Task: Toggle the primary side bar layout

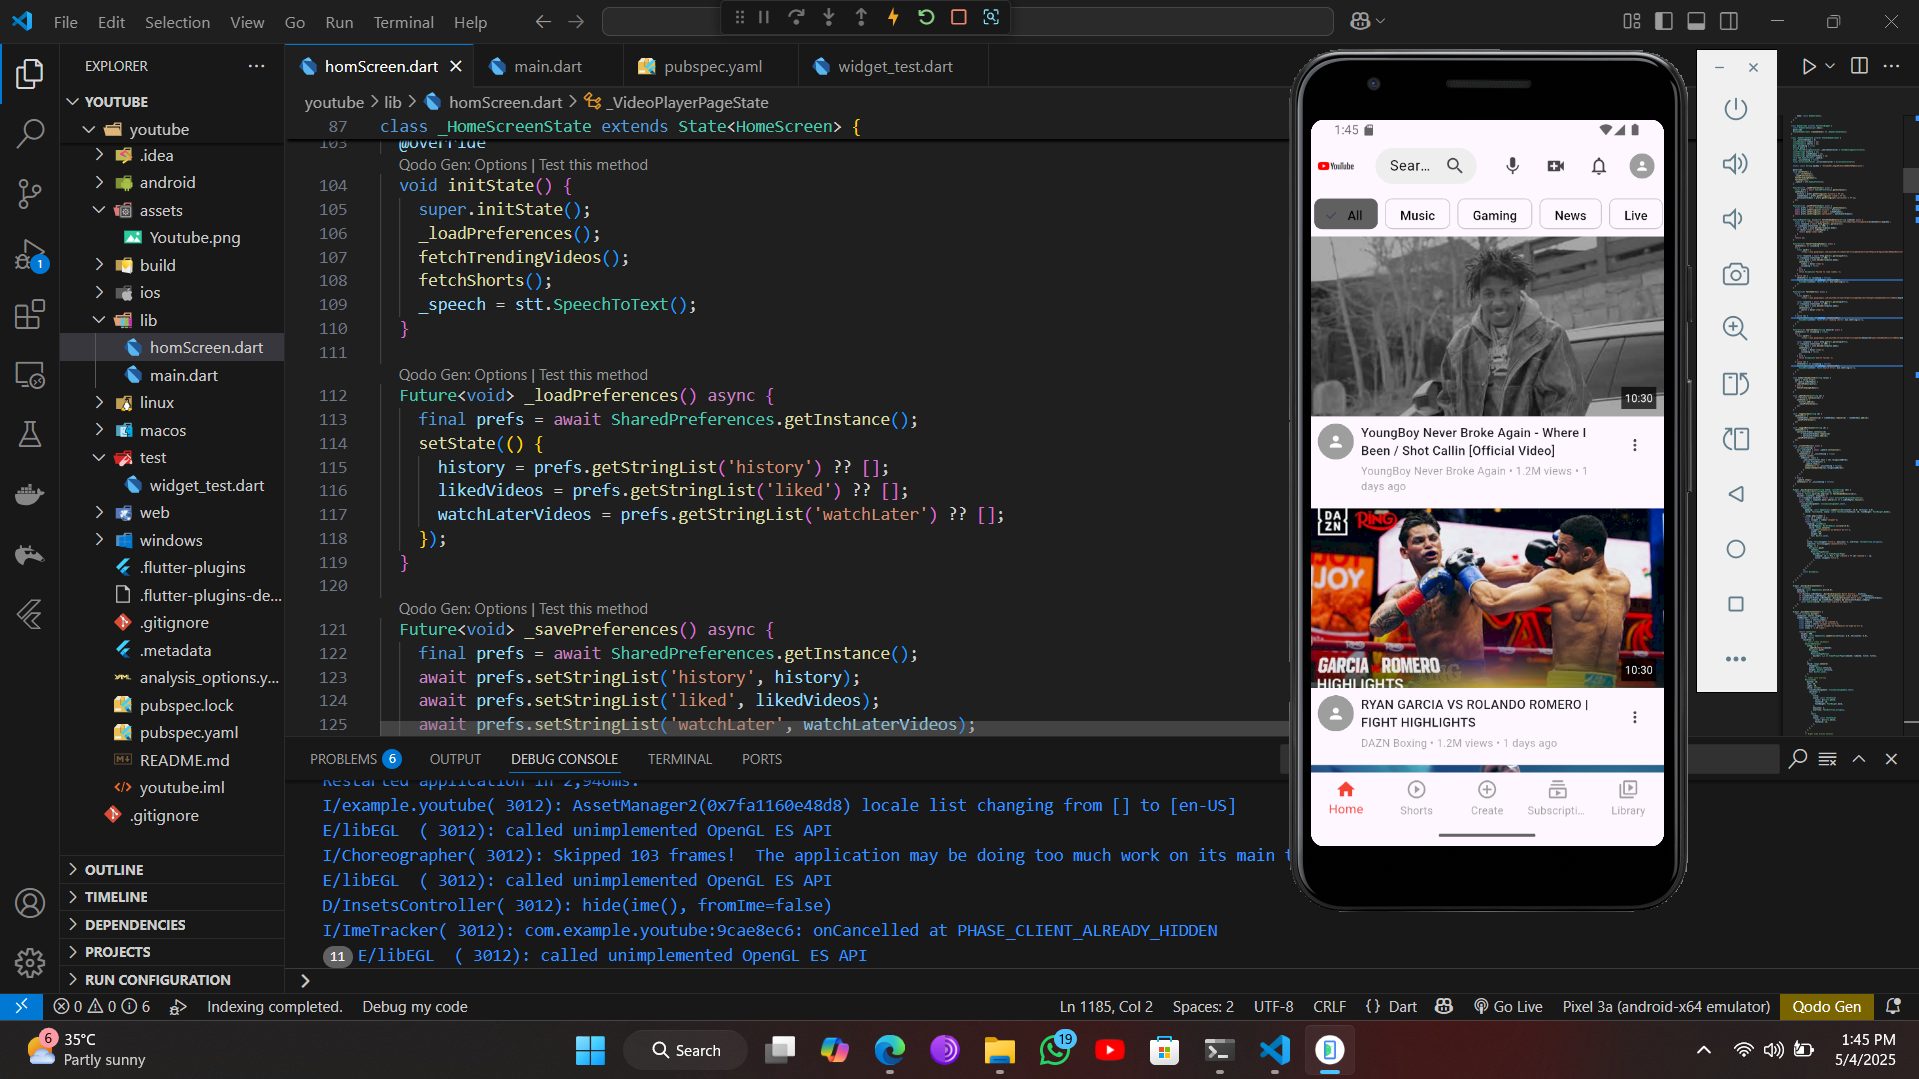Action: pos(1664,21)
